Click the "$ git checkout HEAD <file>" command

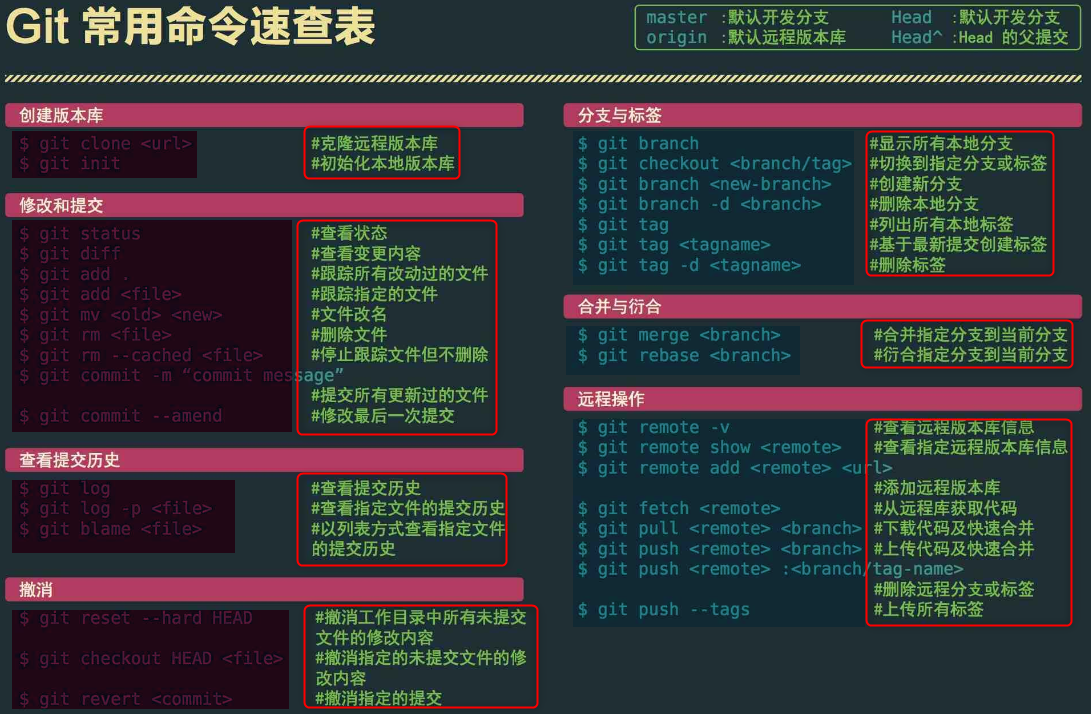(151, 658)
